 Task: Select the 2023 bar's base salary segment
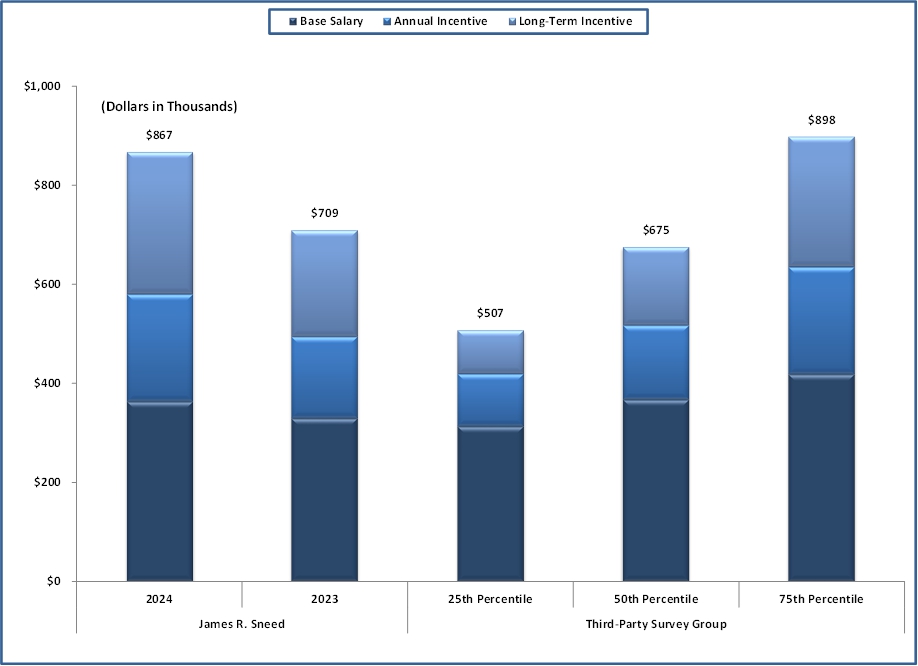point(324,500)
